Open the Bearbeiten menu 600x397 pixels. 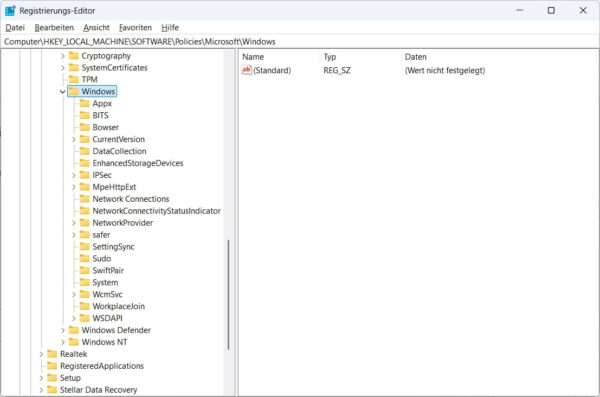(x=54, y=28)
